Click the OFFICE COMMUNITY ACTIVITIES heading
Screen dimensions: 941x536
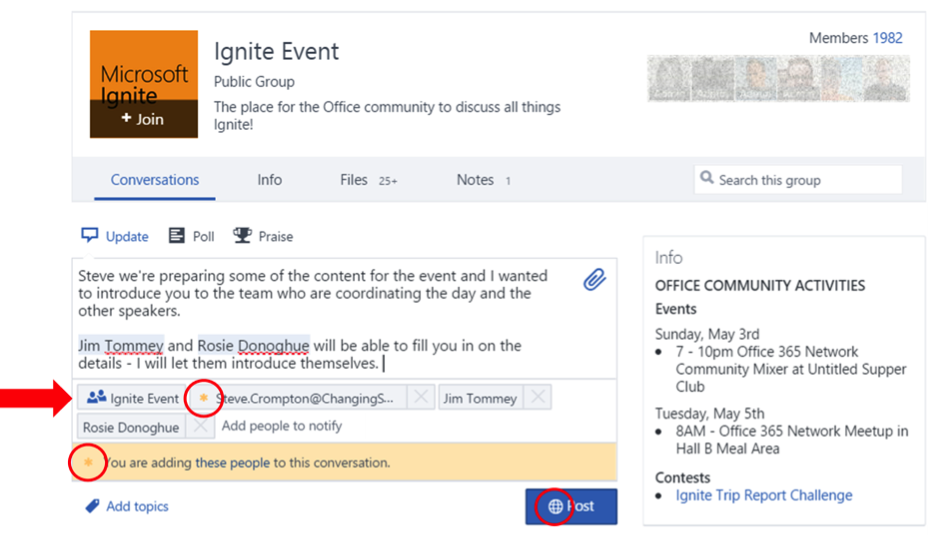[760, 286]
